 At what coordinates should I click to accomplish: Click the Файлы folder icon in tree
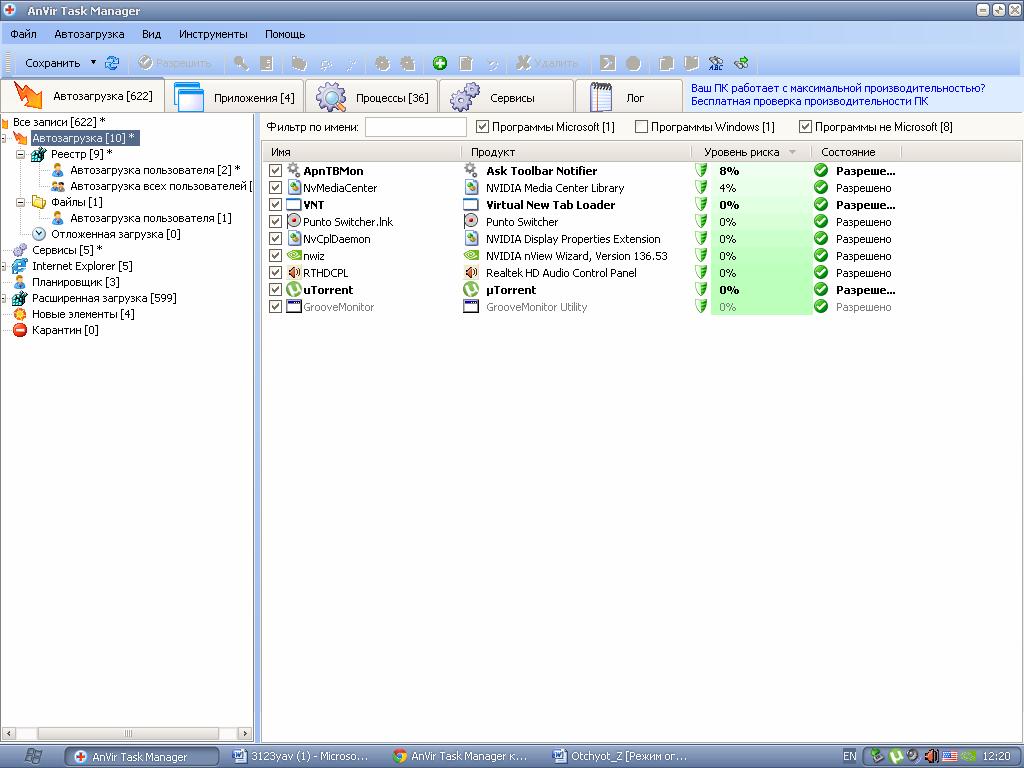[39, 202]
